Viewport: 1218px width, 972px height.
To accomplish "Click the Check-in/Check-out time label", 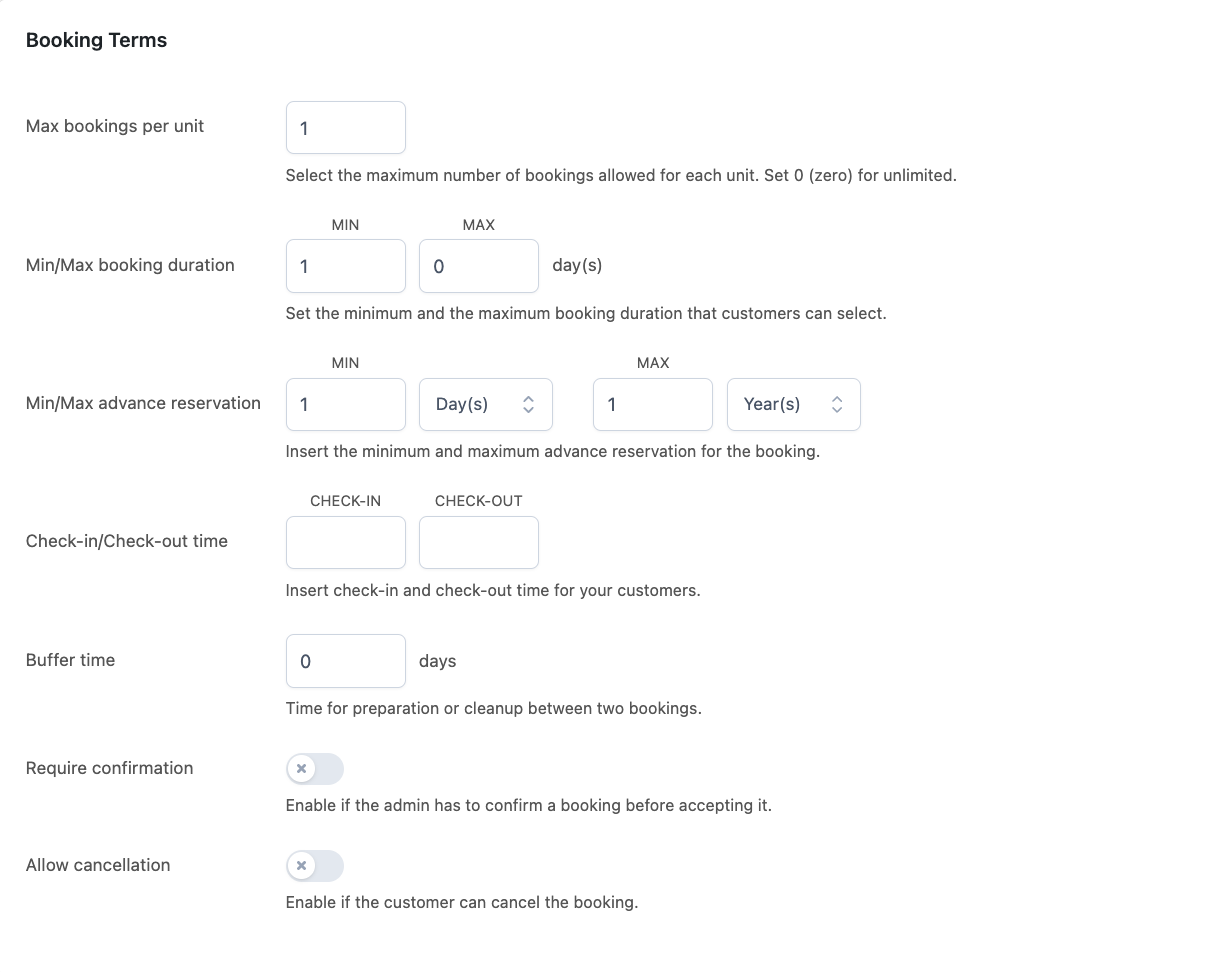I will tap(127, 541).
